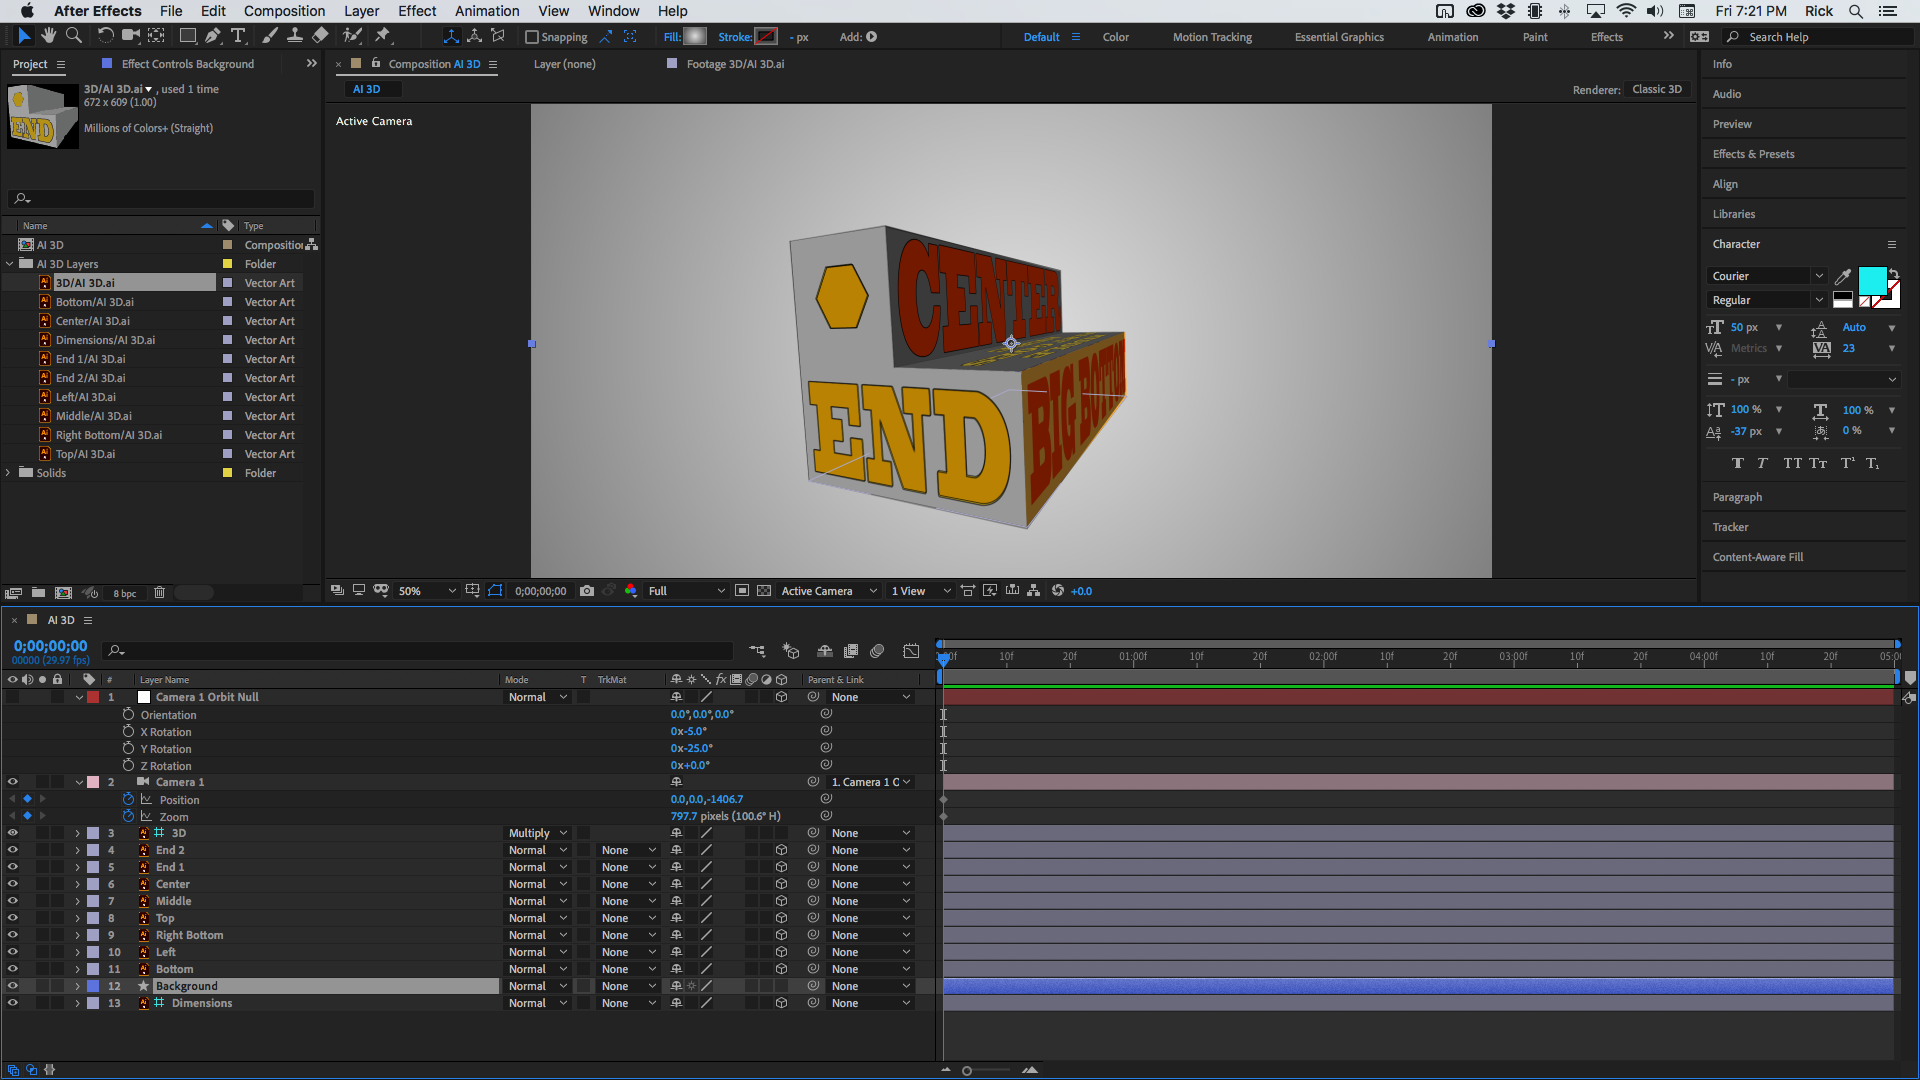The image size is (1920, 1080).
Task: Open the Graph Editor in the timeline
Action: (911, 651)
